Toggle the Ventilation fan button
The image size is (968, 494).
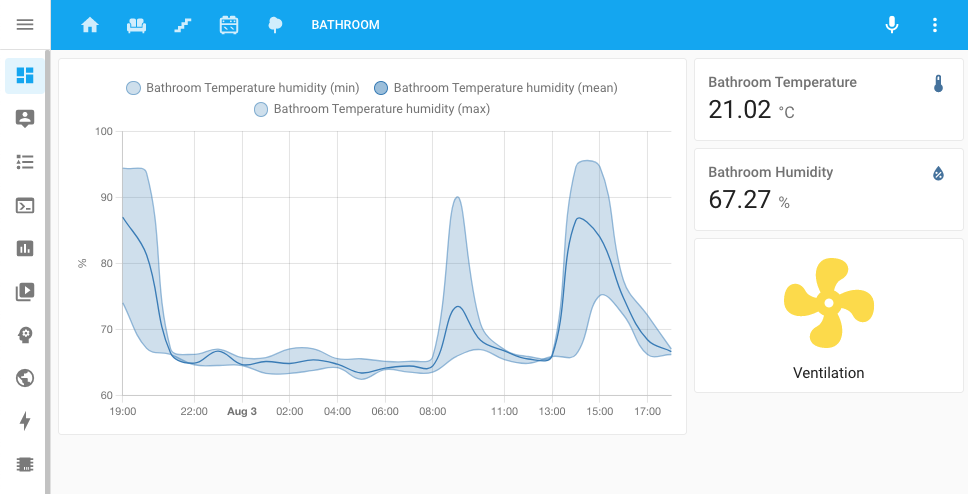(828, 304)
